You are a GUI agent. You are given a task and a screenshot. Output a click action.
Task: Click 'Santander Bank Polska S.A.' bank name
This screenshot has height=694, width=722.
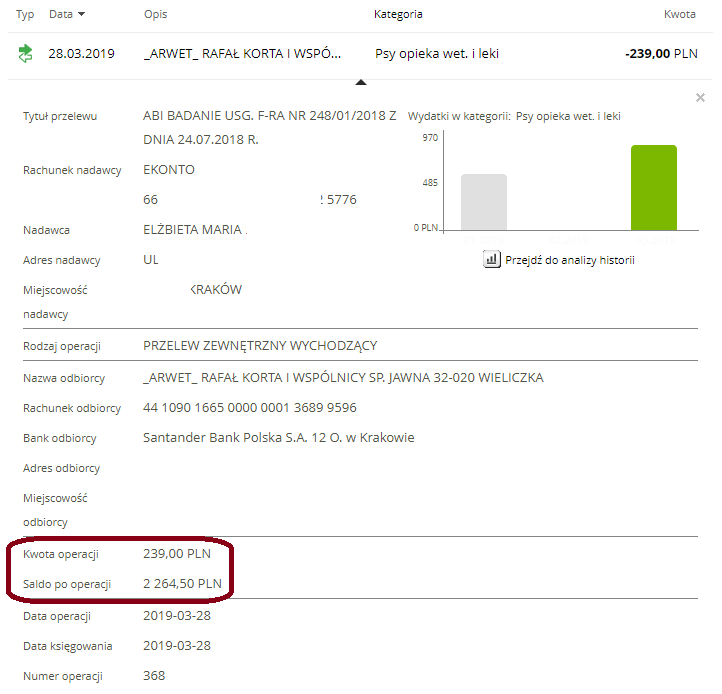279,437
